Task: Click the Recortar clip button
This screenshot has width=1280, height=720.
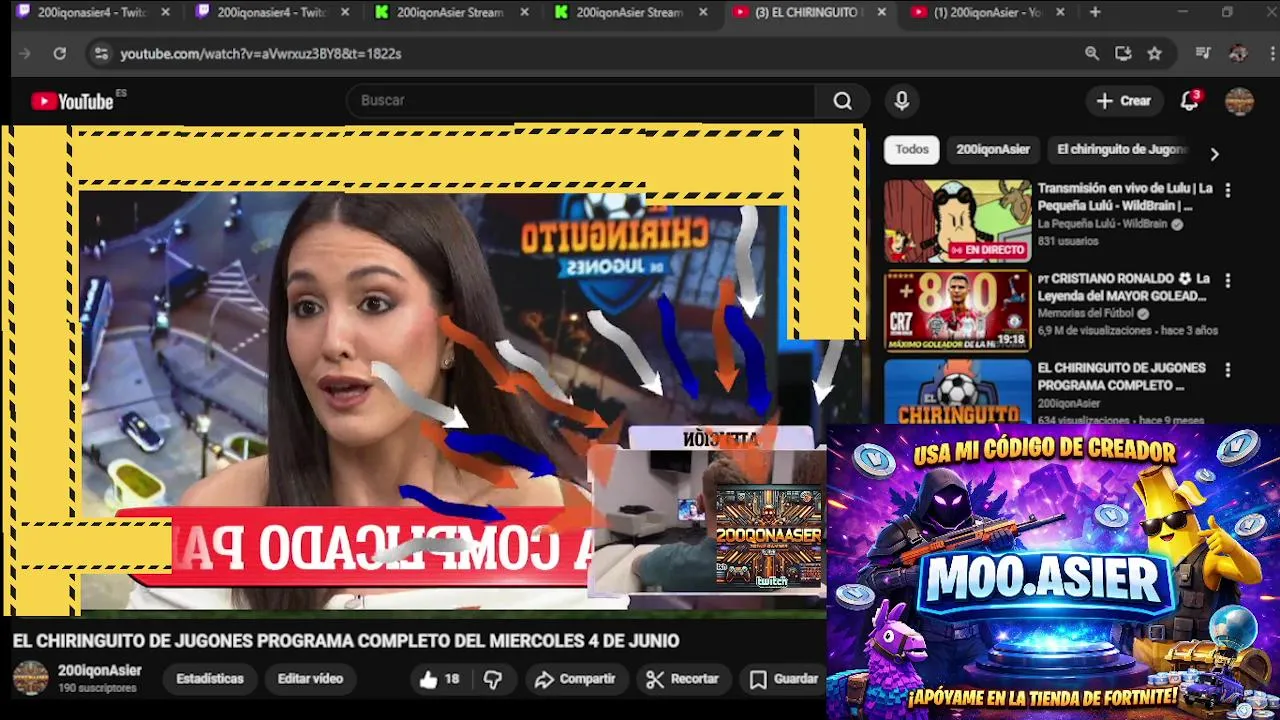Action: 683,679
